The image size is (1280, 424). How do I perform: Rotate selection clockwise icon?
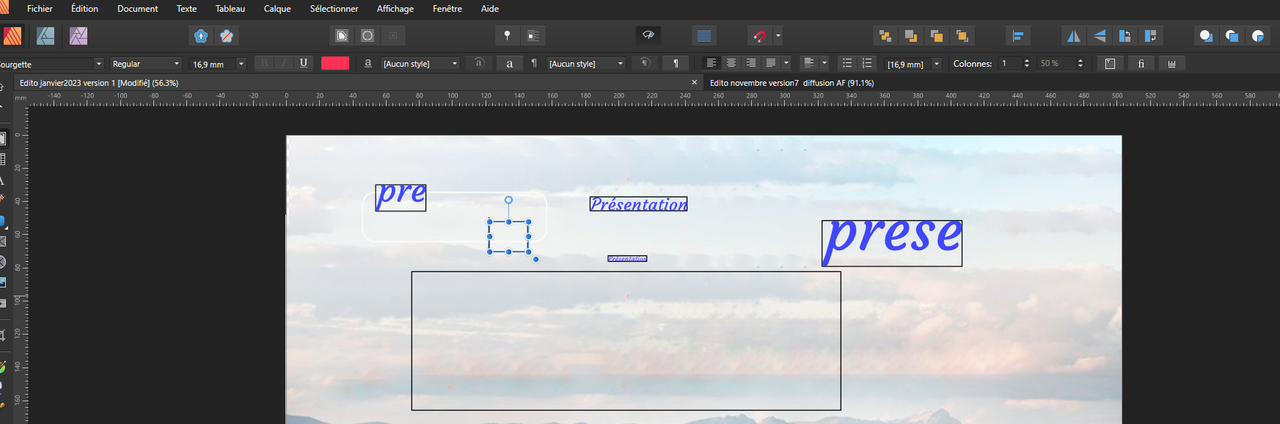tap(1151, 36)
